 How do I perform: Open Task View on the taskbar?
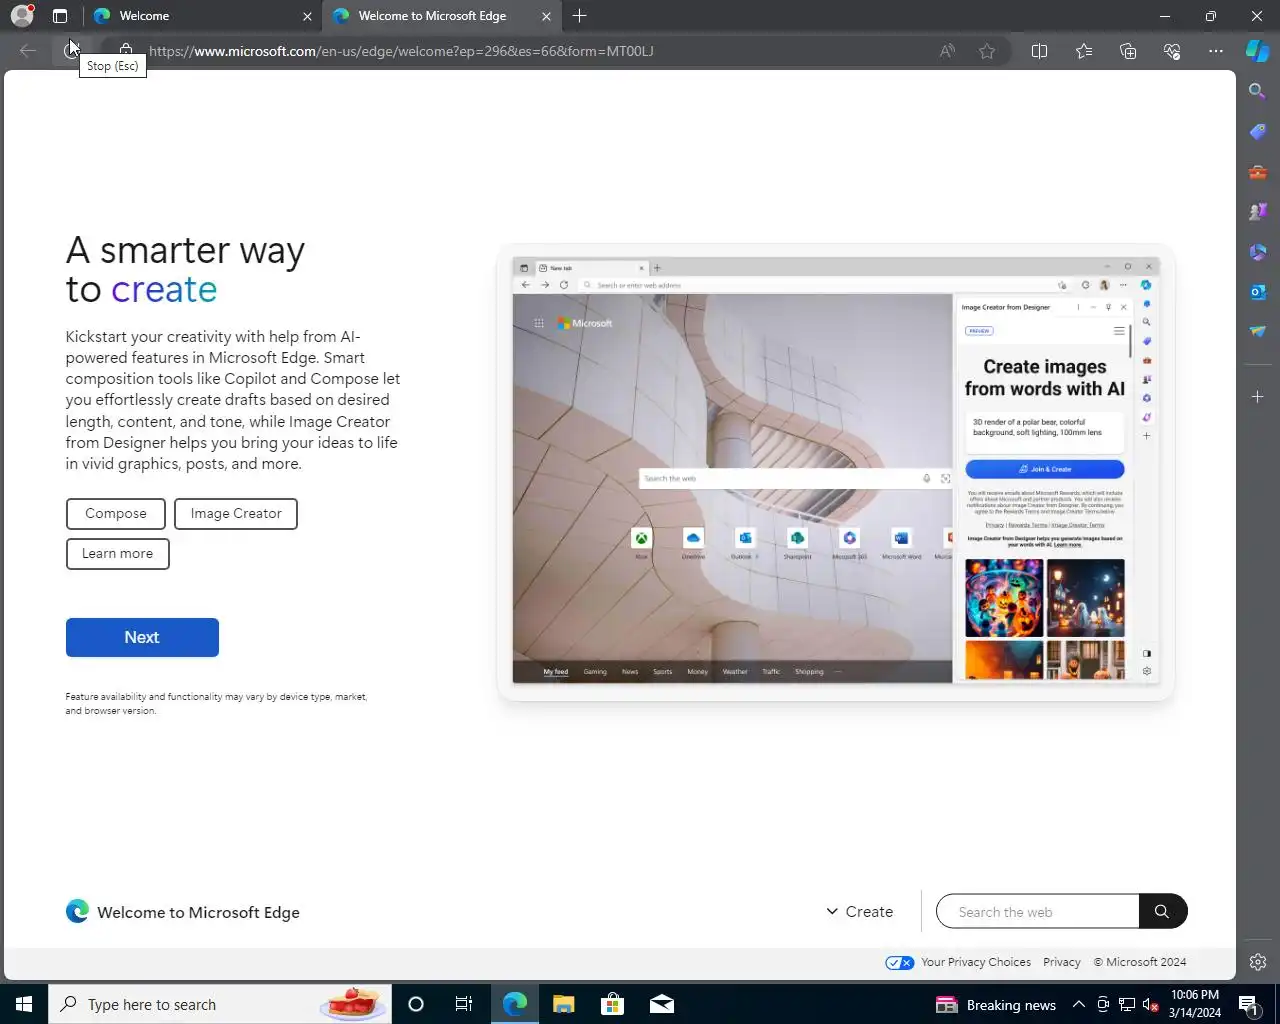[x=464, y=1004]
